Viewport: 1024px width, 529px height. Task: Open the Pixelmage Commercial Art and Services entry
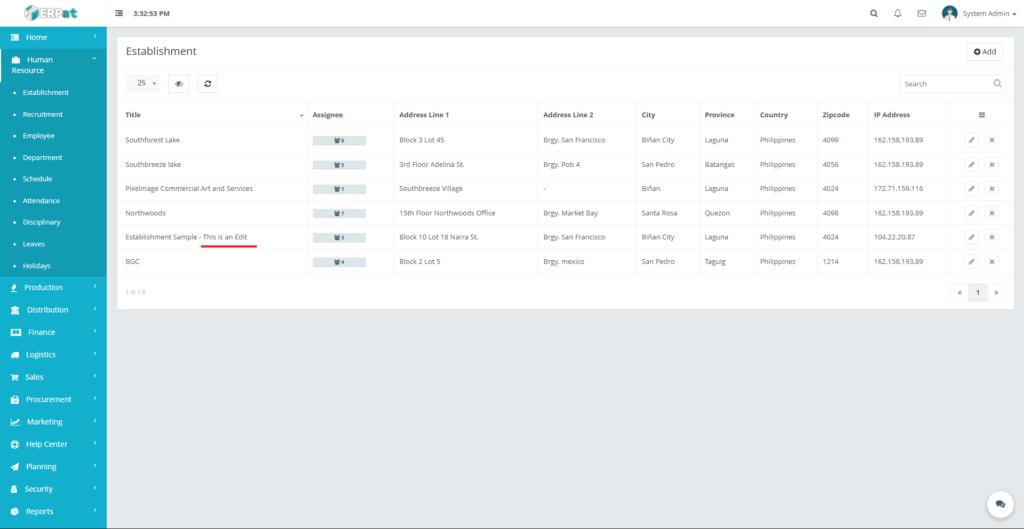point(188,189)
